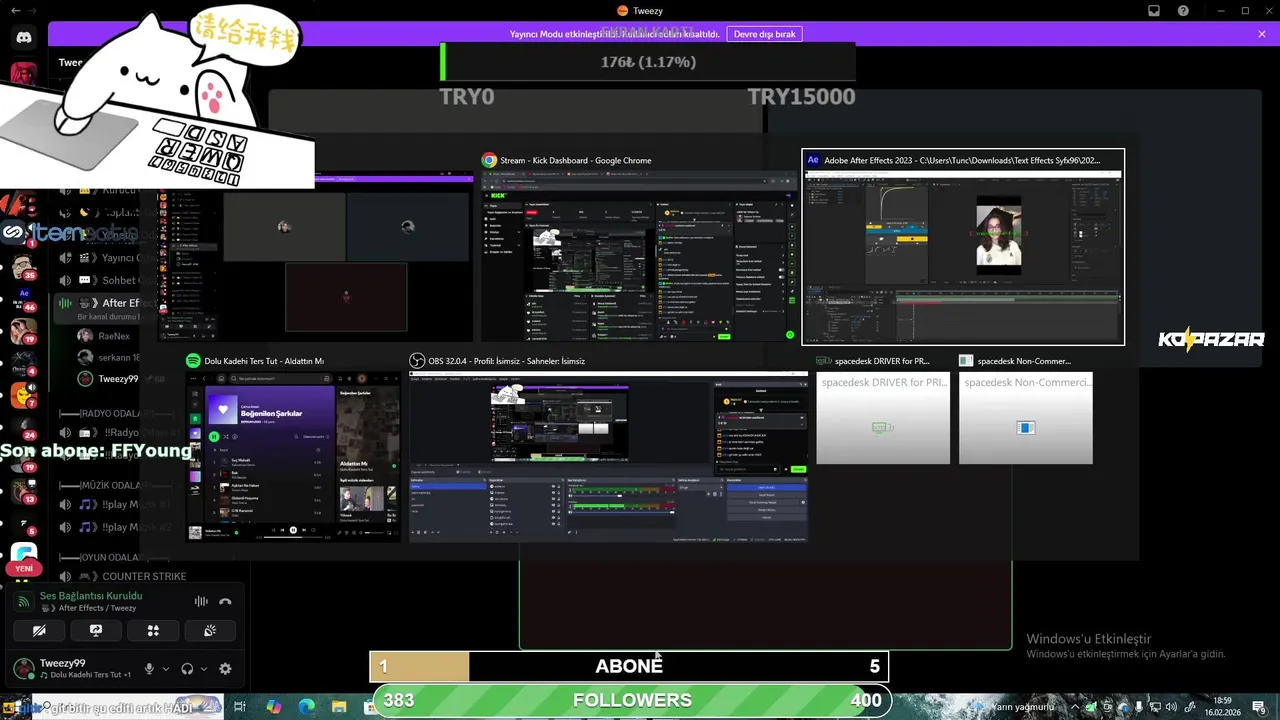Open server icon with badge 7

pos(23,397)
